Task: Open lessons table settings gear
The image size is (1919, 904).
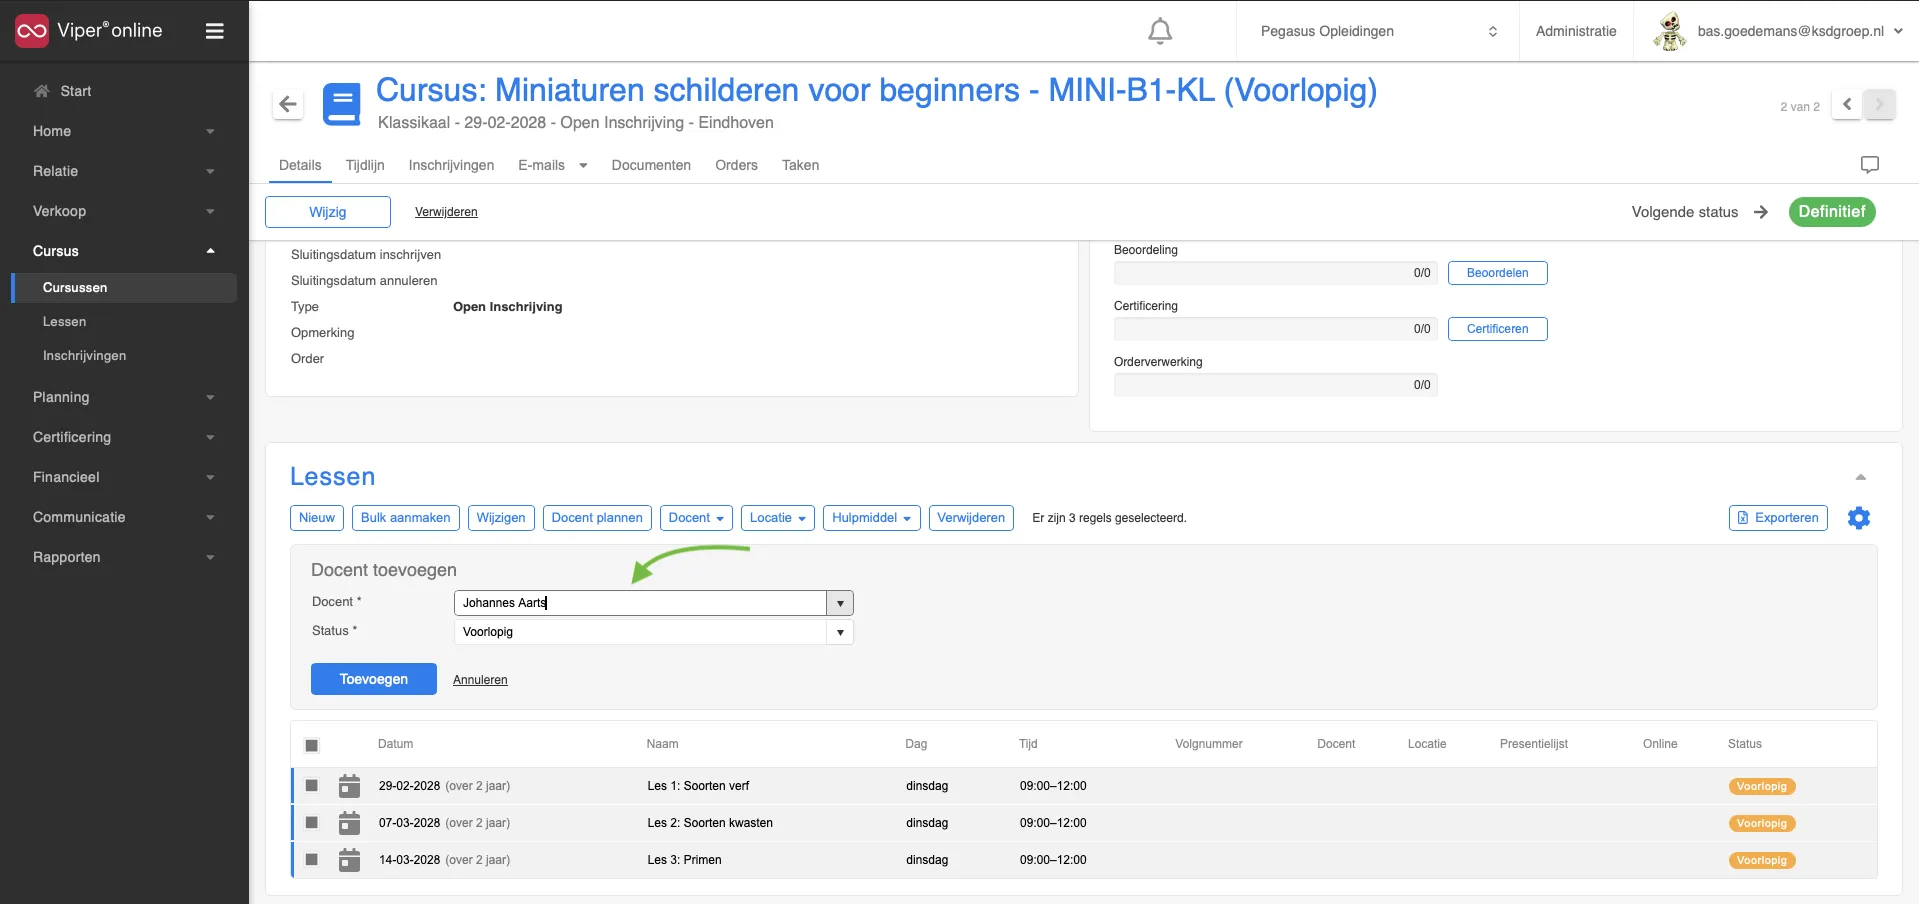Action: 1858,518
